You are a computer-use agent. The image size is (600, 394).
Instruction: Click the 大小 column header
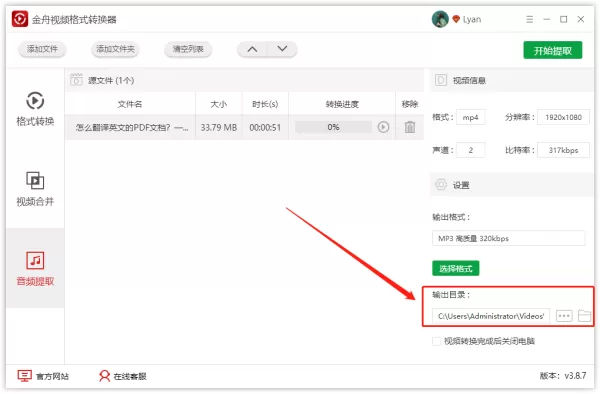(218, 104)
